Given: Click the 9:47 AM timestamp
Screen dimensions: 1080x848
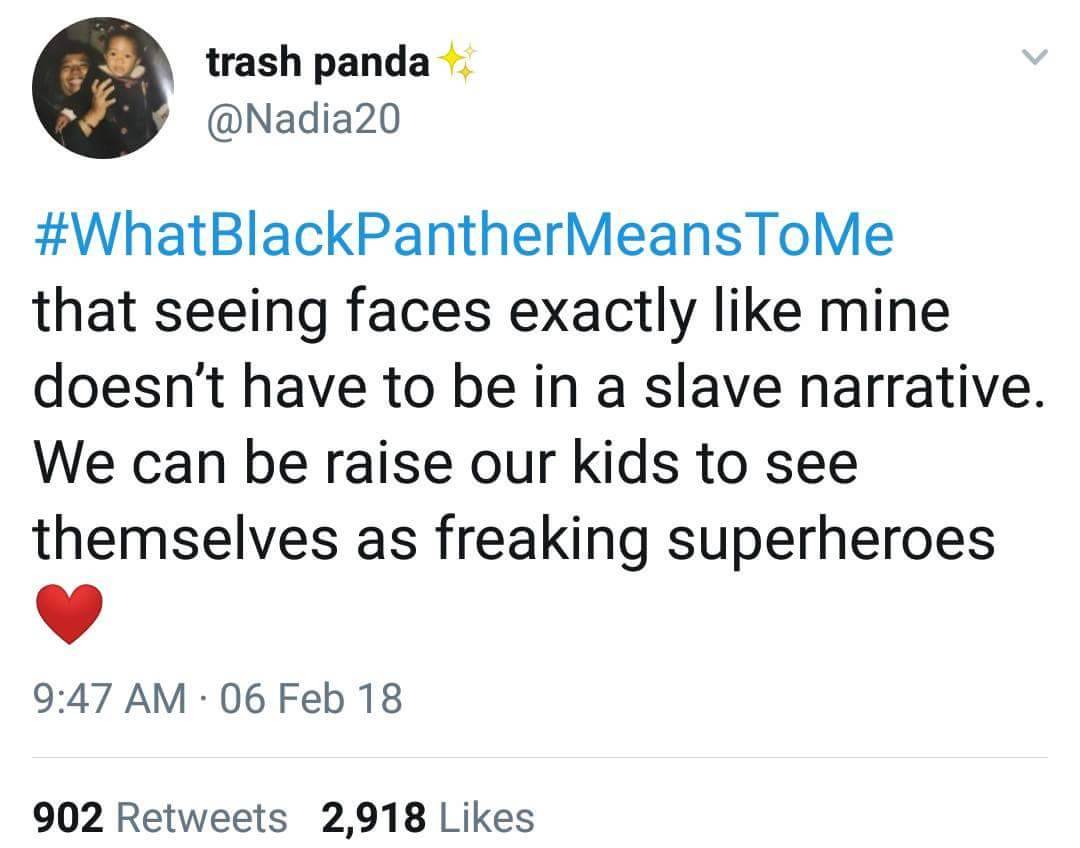Looking at the screenshot, I should (110, 697).
